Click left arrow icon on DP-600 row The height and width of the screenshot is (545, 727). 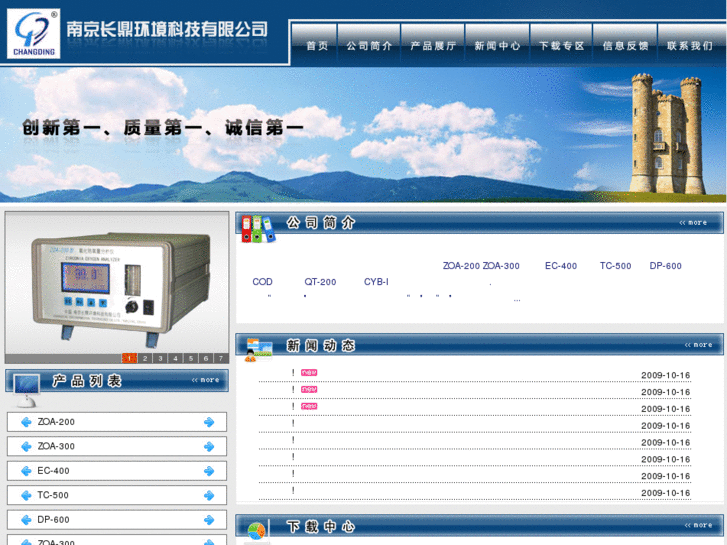pyautogui.click(x=26, y=520)
